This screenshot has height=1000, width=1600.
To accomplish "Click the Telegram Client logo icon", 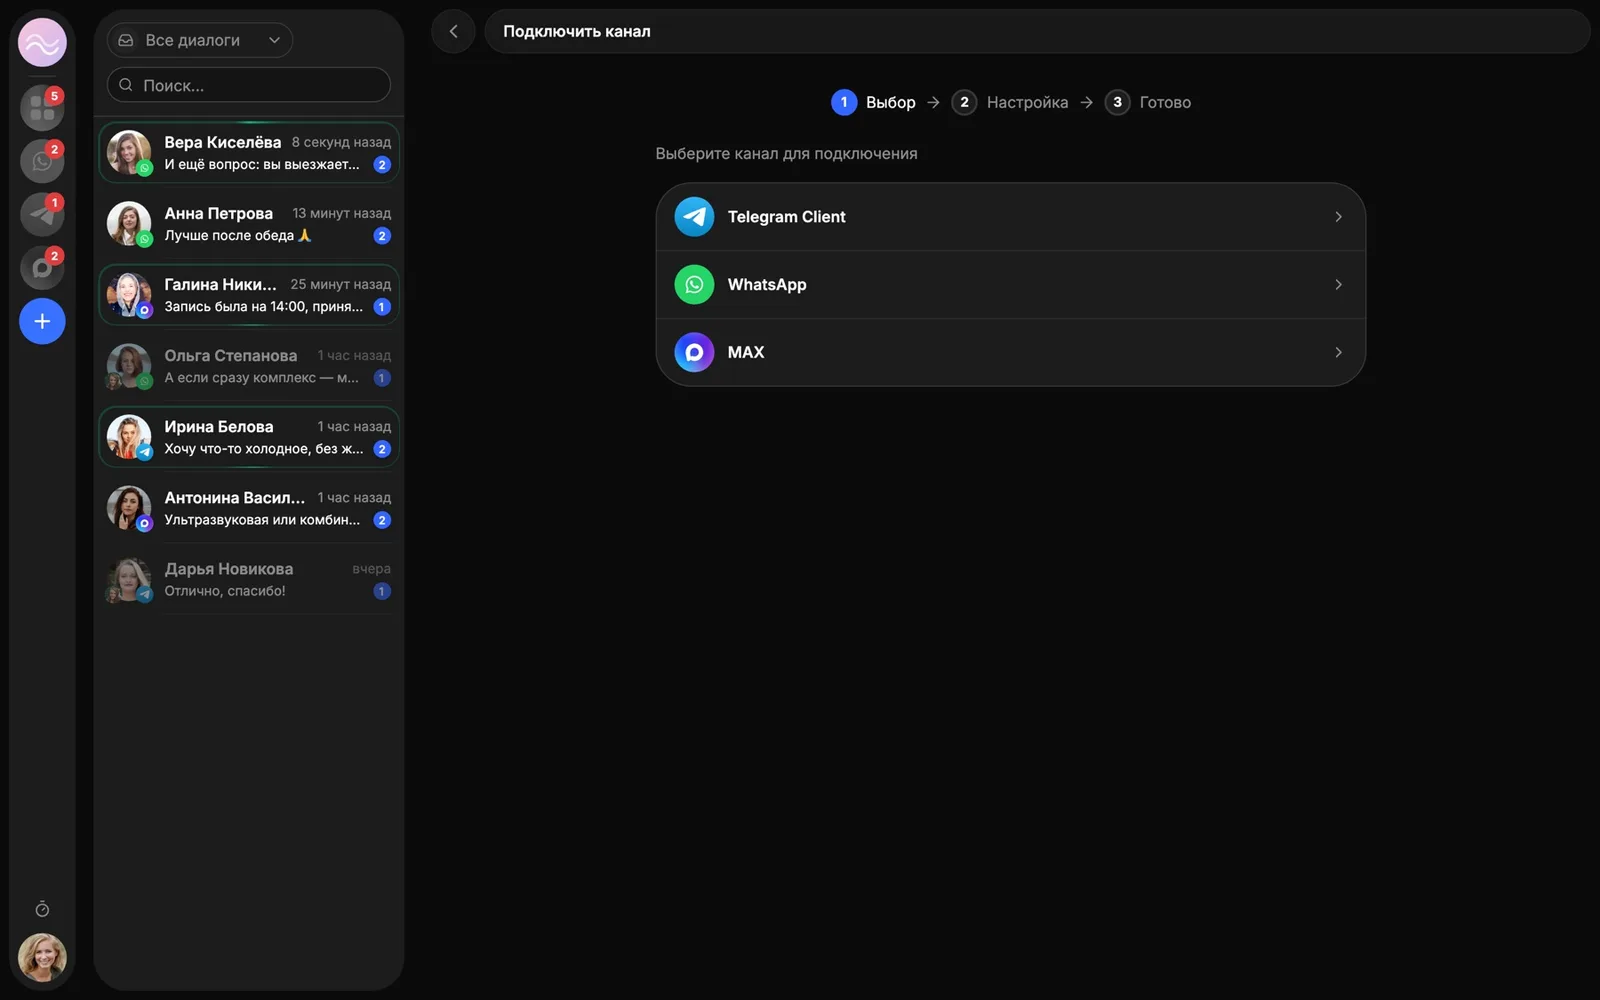I will pos(694,216).
